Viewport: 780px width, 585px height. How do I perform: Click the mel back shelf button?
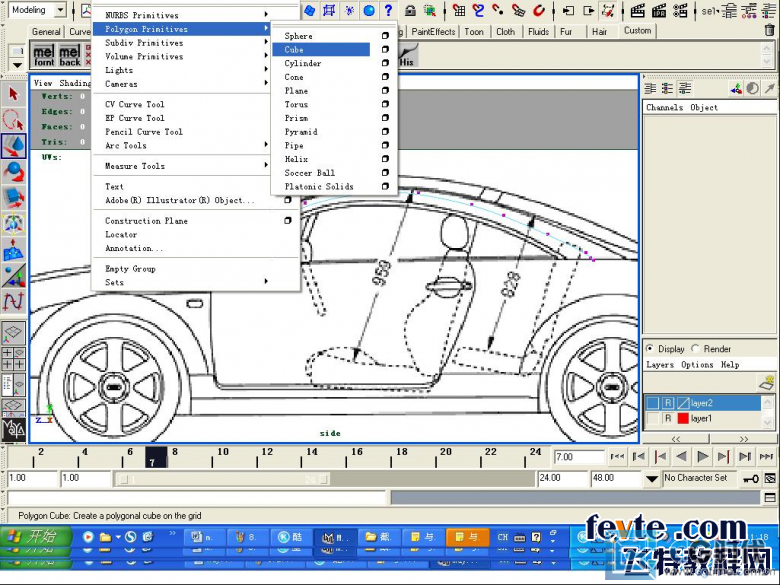[70, 55]
